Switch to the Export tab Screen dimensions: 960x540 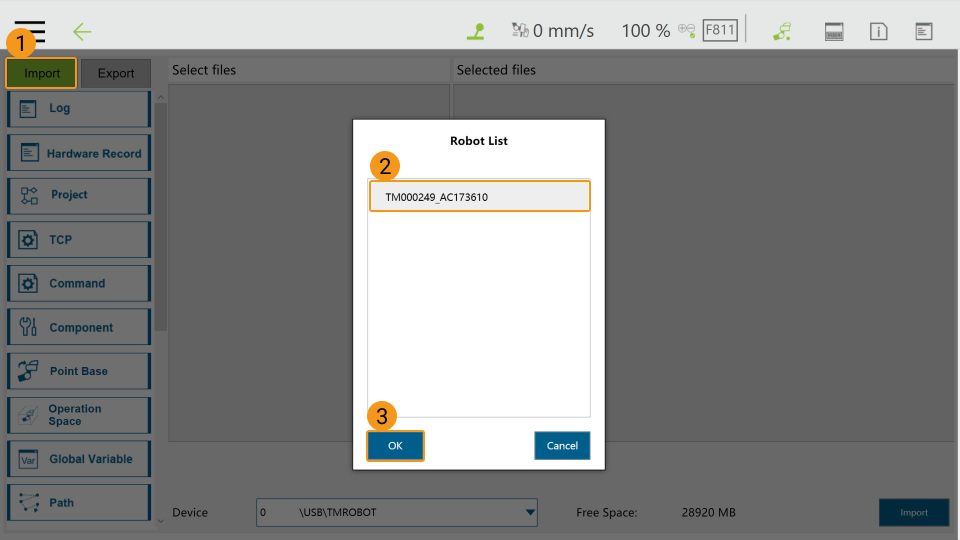click(x=116, y=73)
